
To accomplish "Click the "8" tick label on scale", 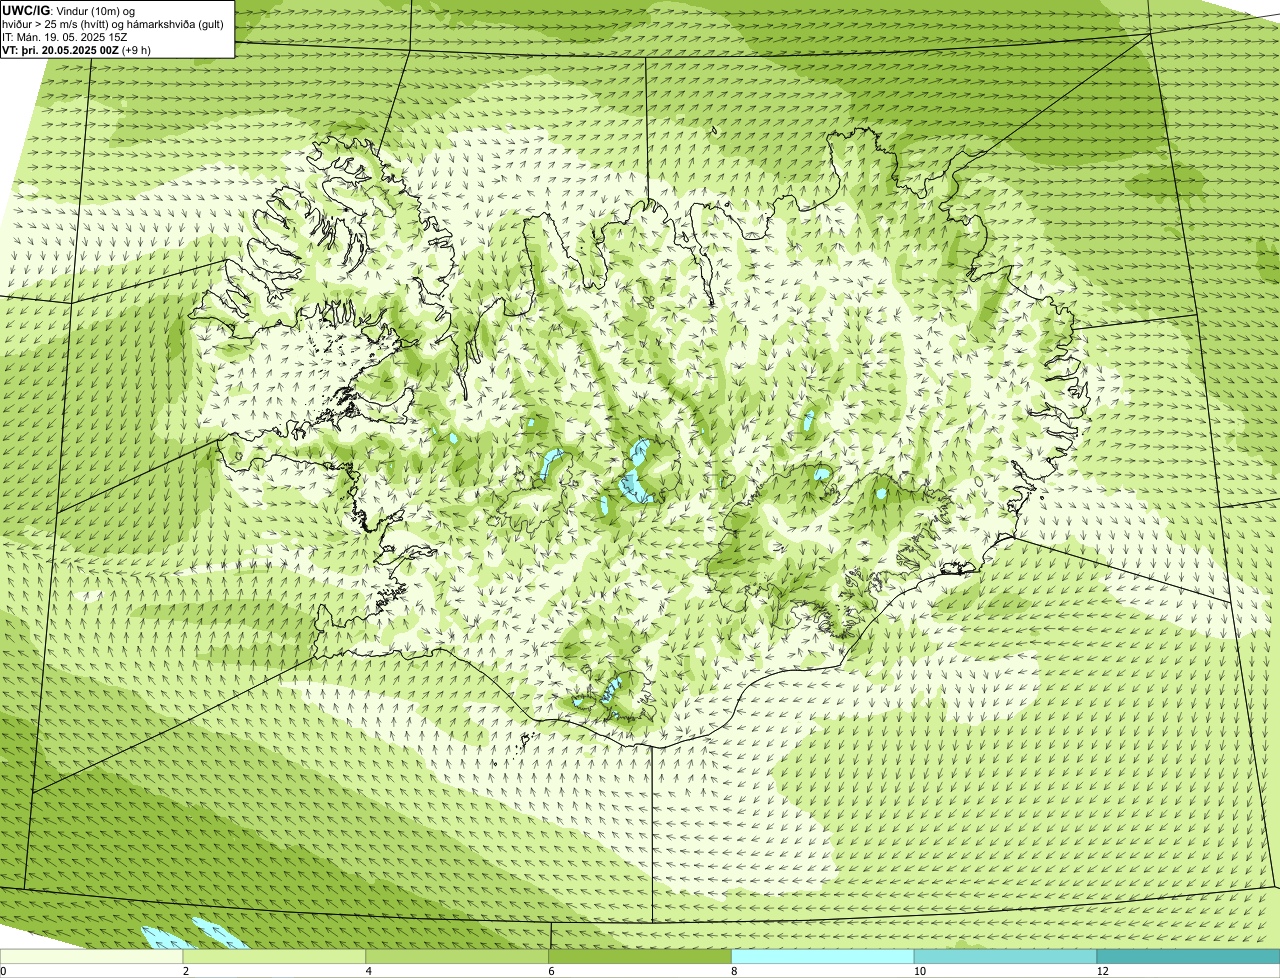I will (733, 971).
